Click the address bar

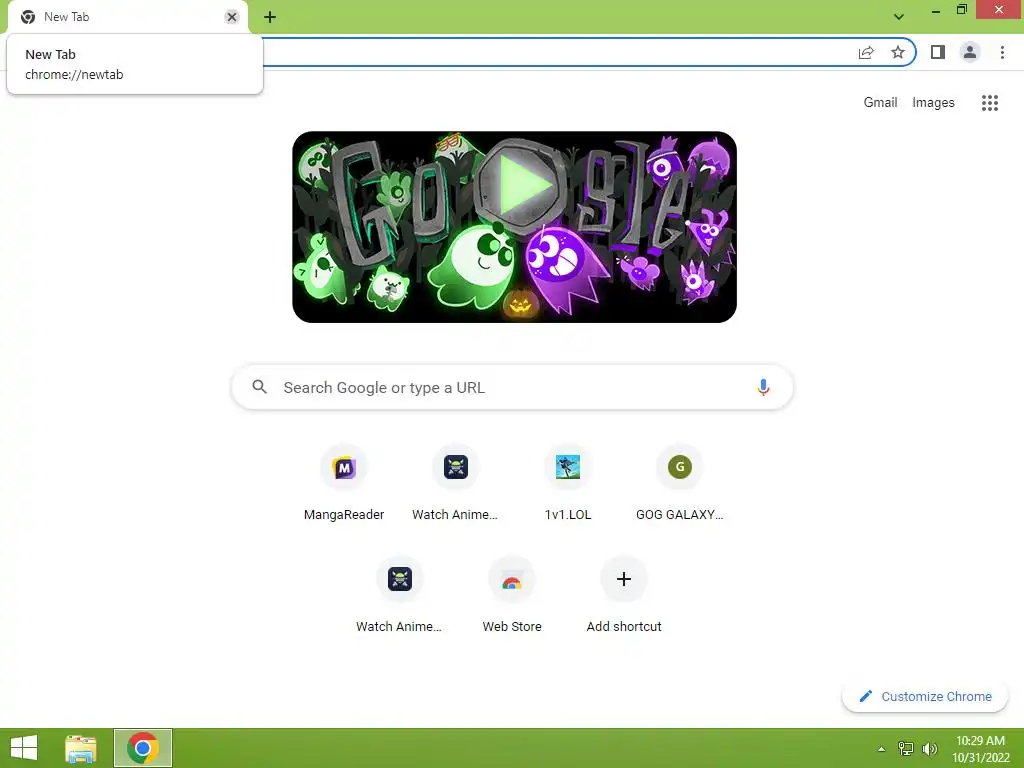click(555, 52)
